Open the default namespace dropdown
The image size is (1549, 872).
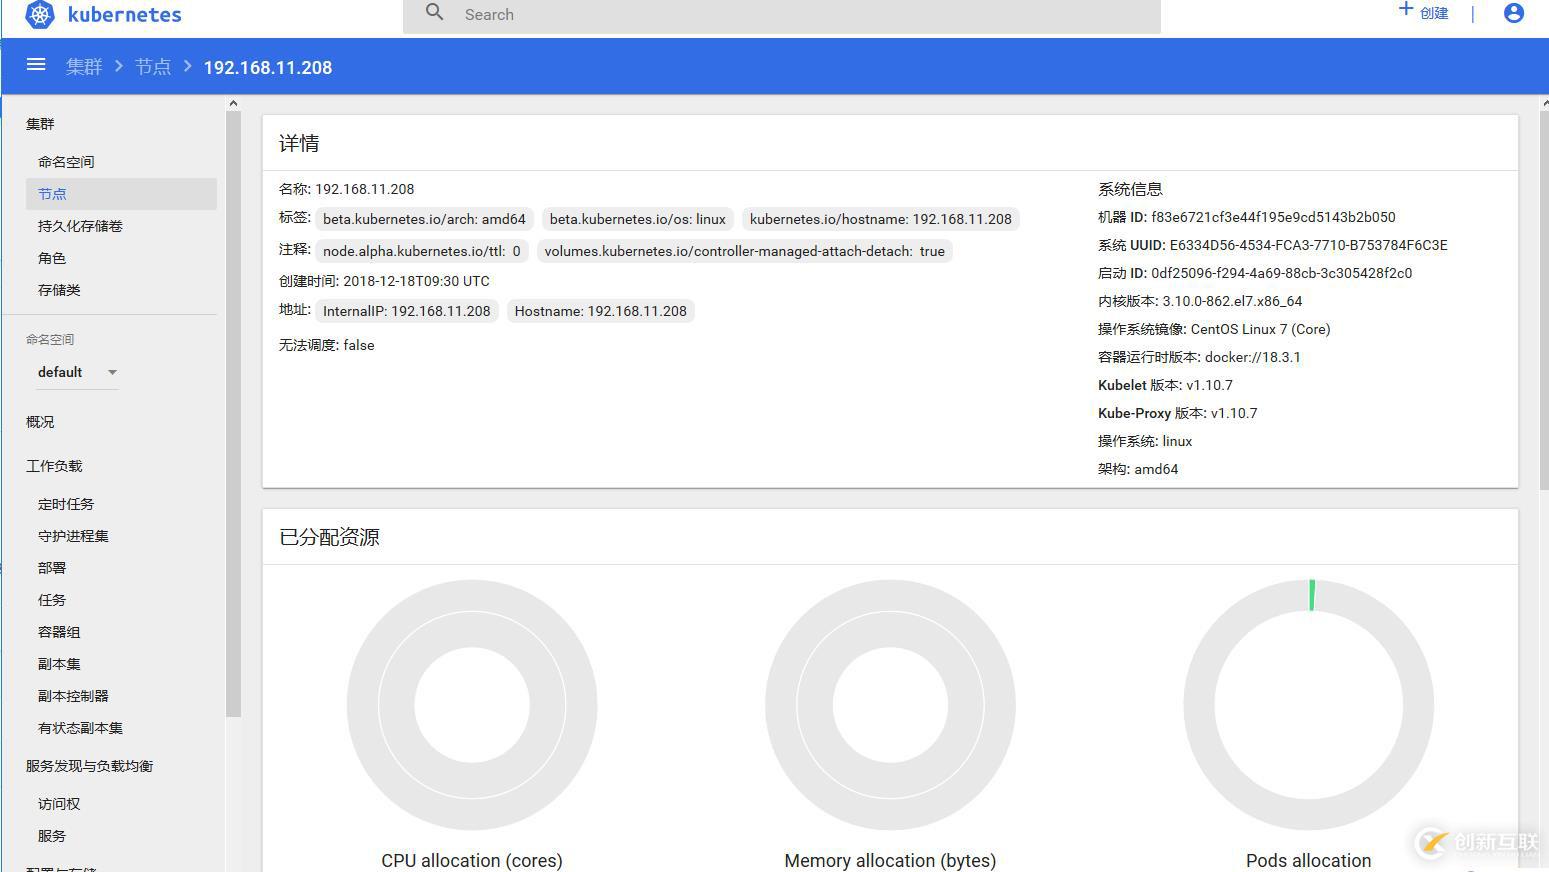coord(77,371)
